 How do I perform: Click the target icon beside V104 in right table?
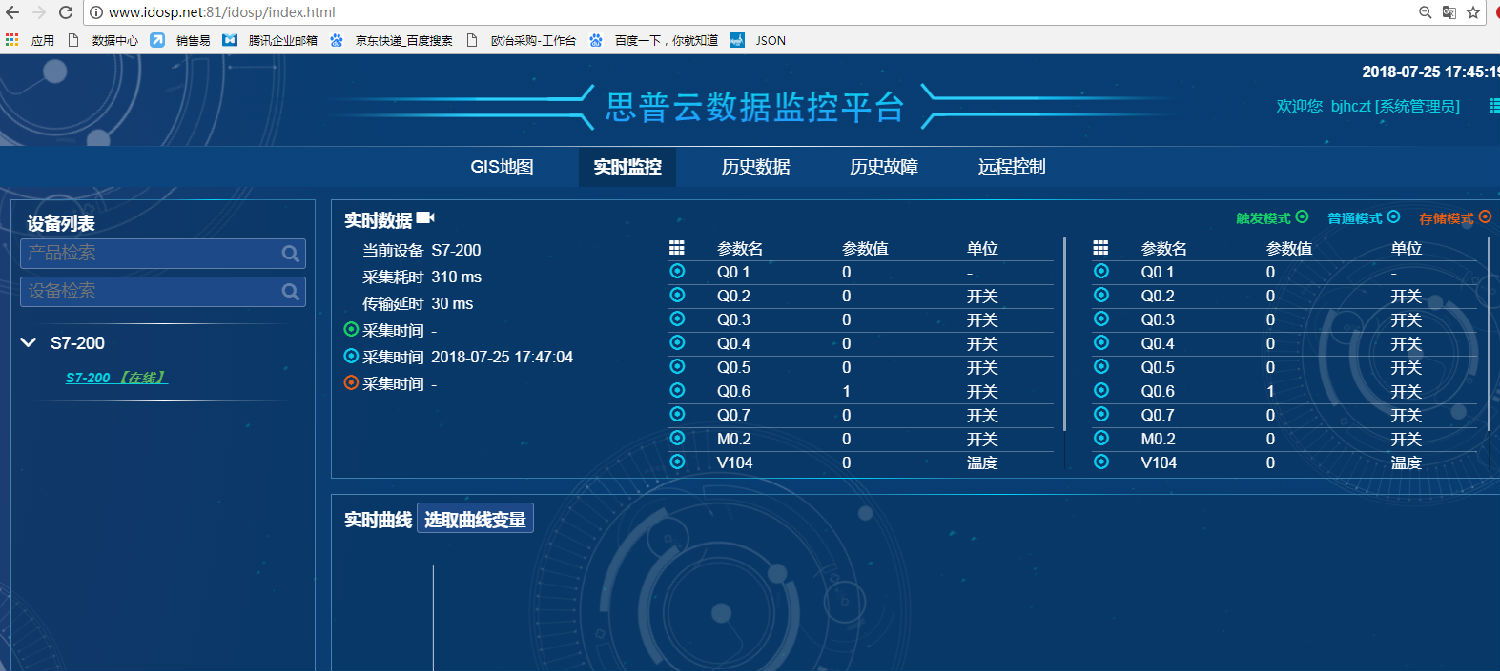point(1101,462)
